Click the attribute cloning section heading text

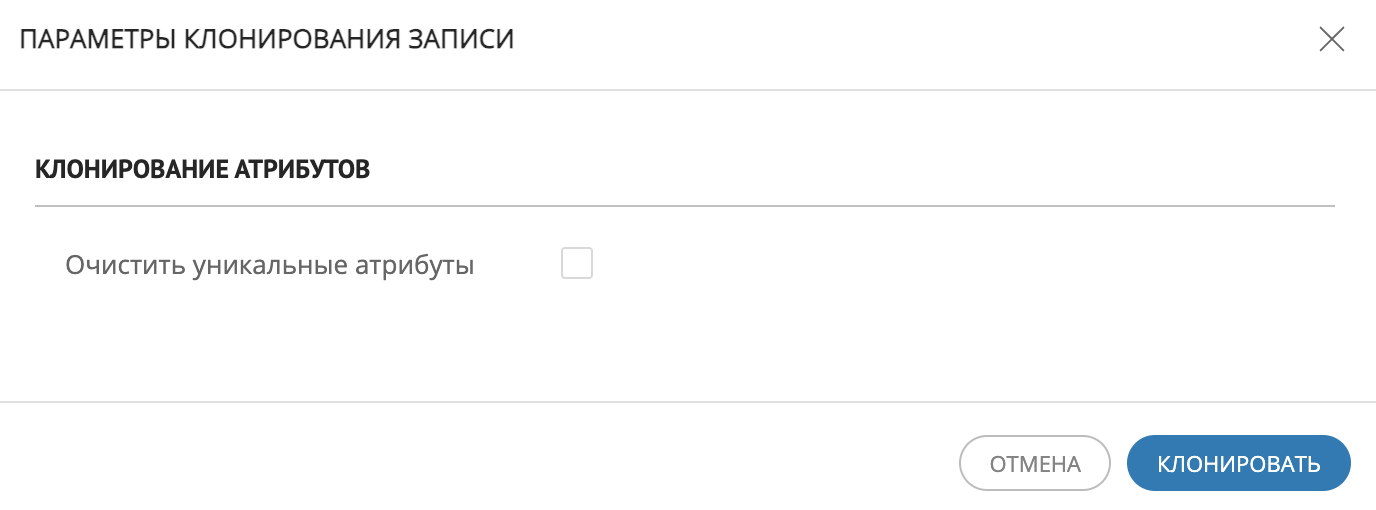(x=203, y=170)
